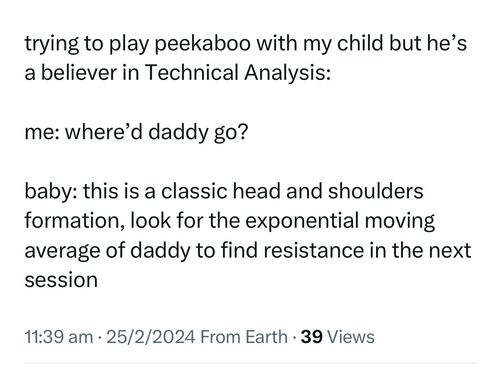The image size is (500, 372).
Task: Click the word child in first line
Action: 360,43
